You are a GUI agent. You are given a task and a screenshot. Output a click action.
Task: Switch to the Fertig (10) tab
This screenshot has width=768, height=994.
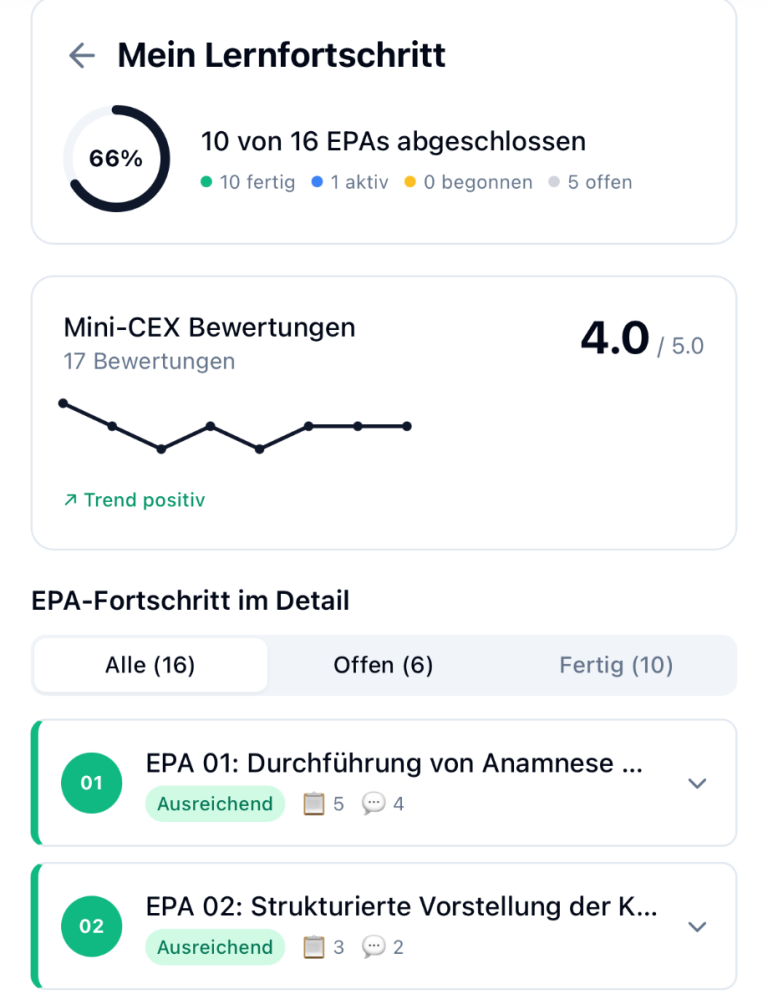[616, 665]
